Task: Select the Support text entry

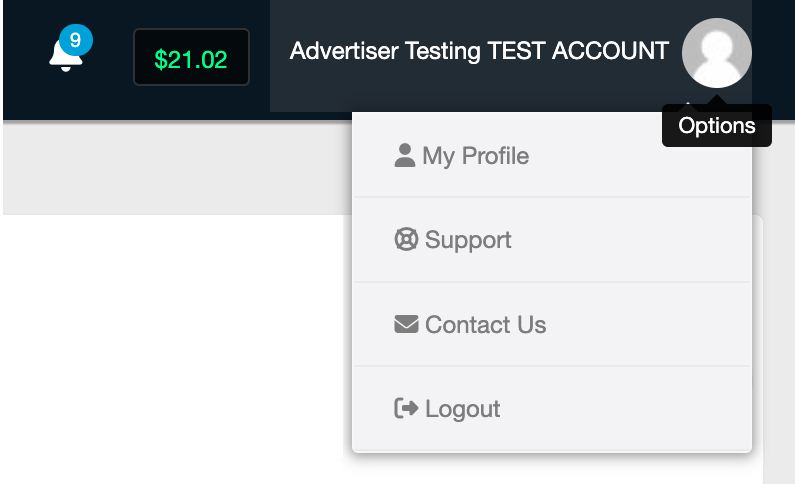Action: 468,240
